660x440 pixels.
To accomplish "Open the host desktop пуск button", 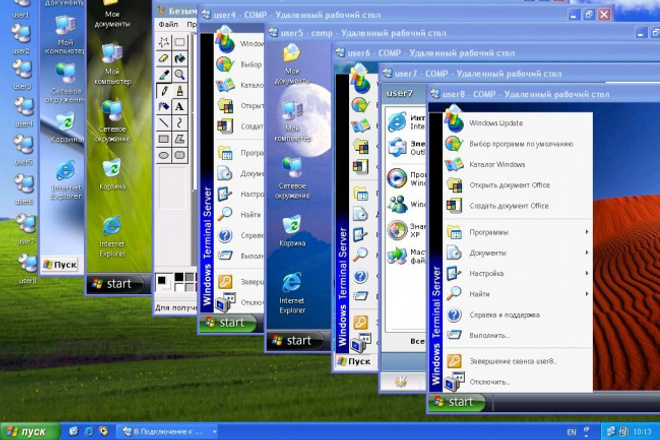I will point(29,432).
